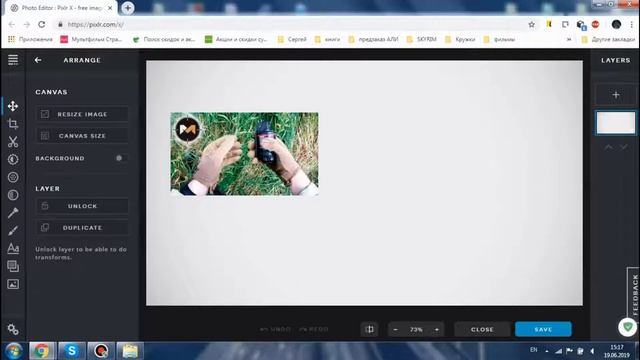Open the Liquify tool icon
Image resolution: width=640 pixels, height=360 pixels.
(13, 195)
